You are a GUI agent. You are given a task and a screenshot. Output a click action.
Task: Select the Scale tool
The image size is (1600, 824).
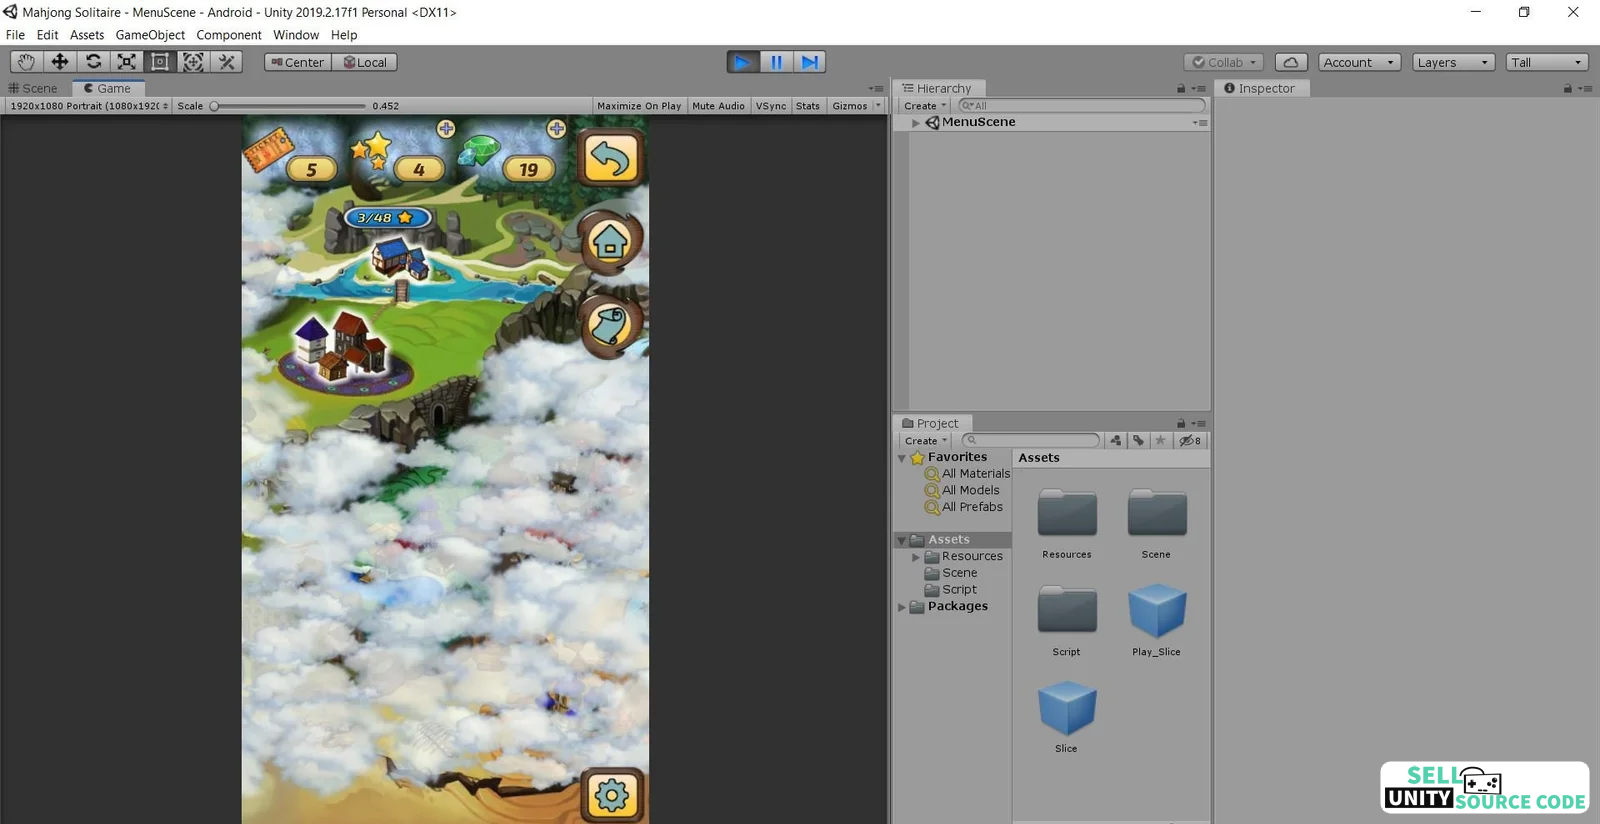[127, 62]
